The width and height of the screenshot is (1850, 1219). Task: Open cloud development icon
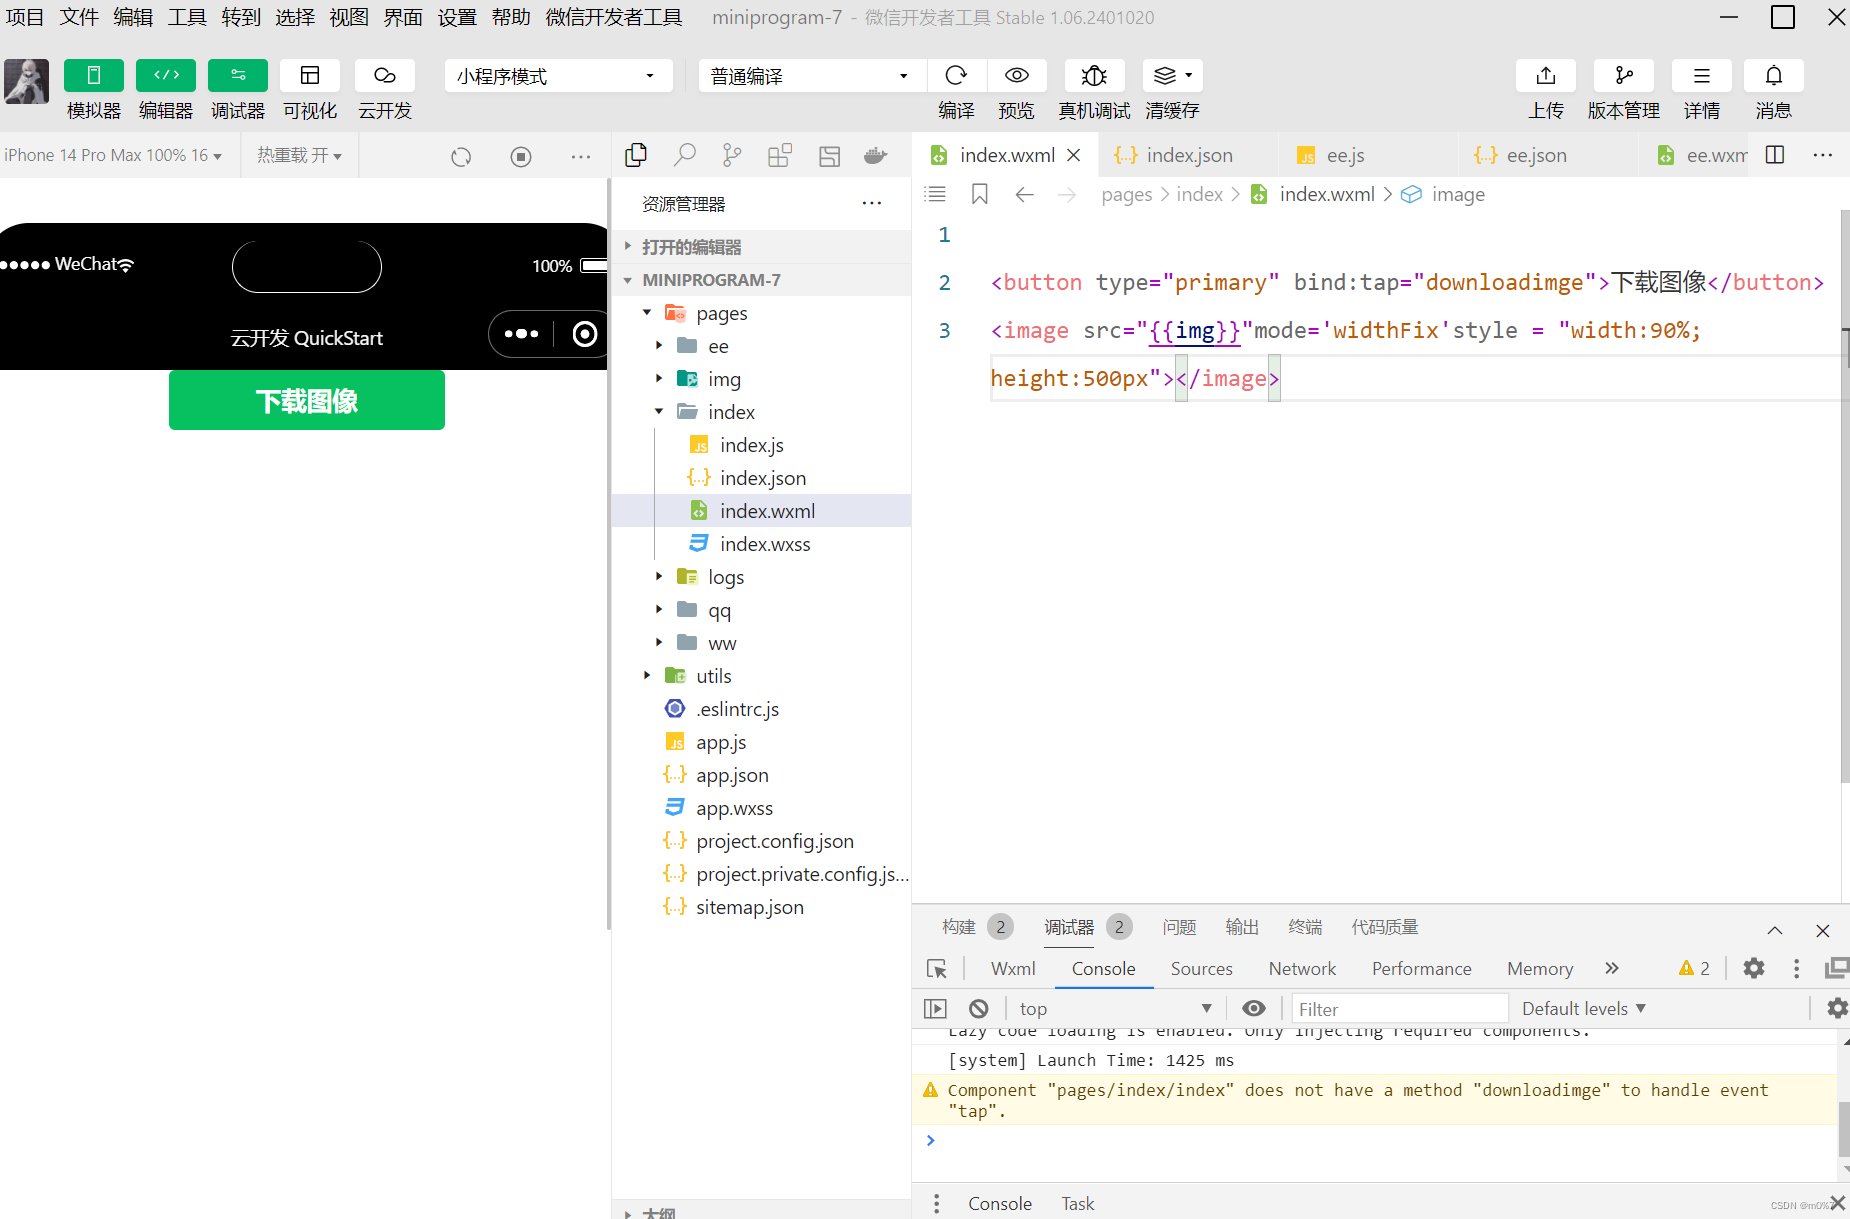pyautogui.click(x=385, y=76)
